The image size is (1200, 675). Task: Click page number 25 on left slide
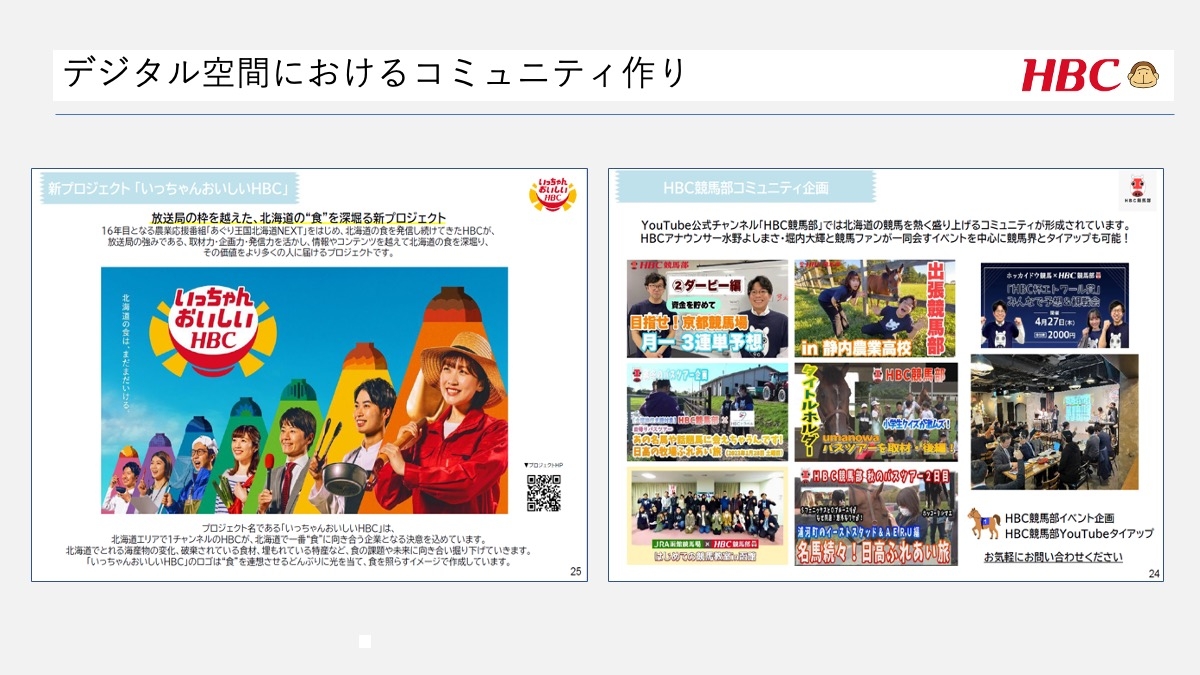tap(575, 572)
